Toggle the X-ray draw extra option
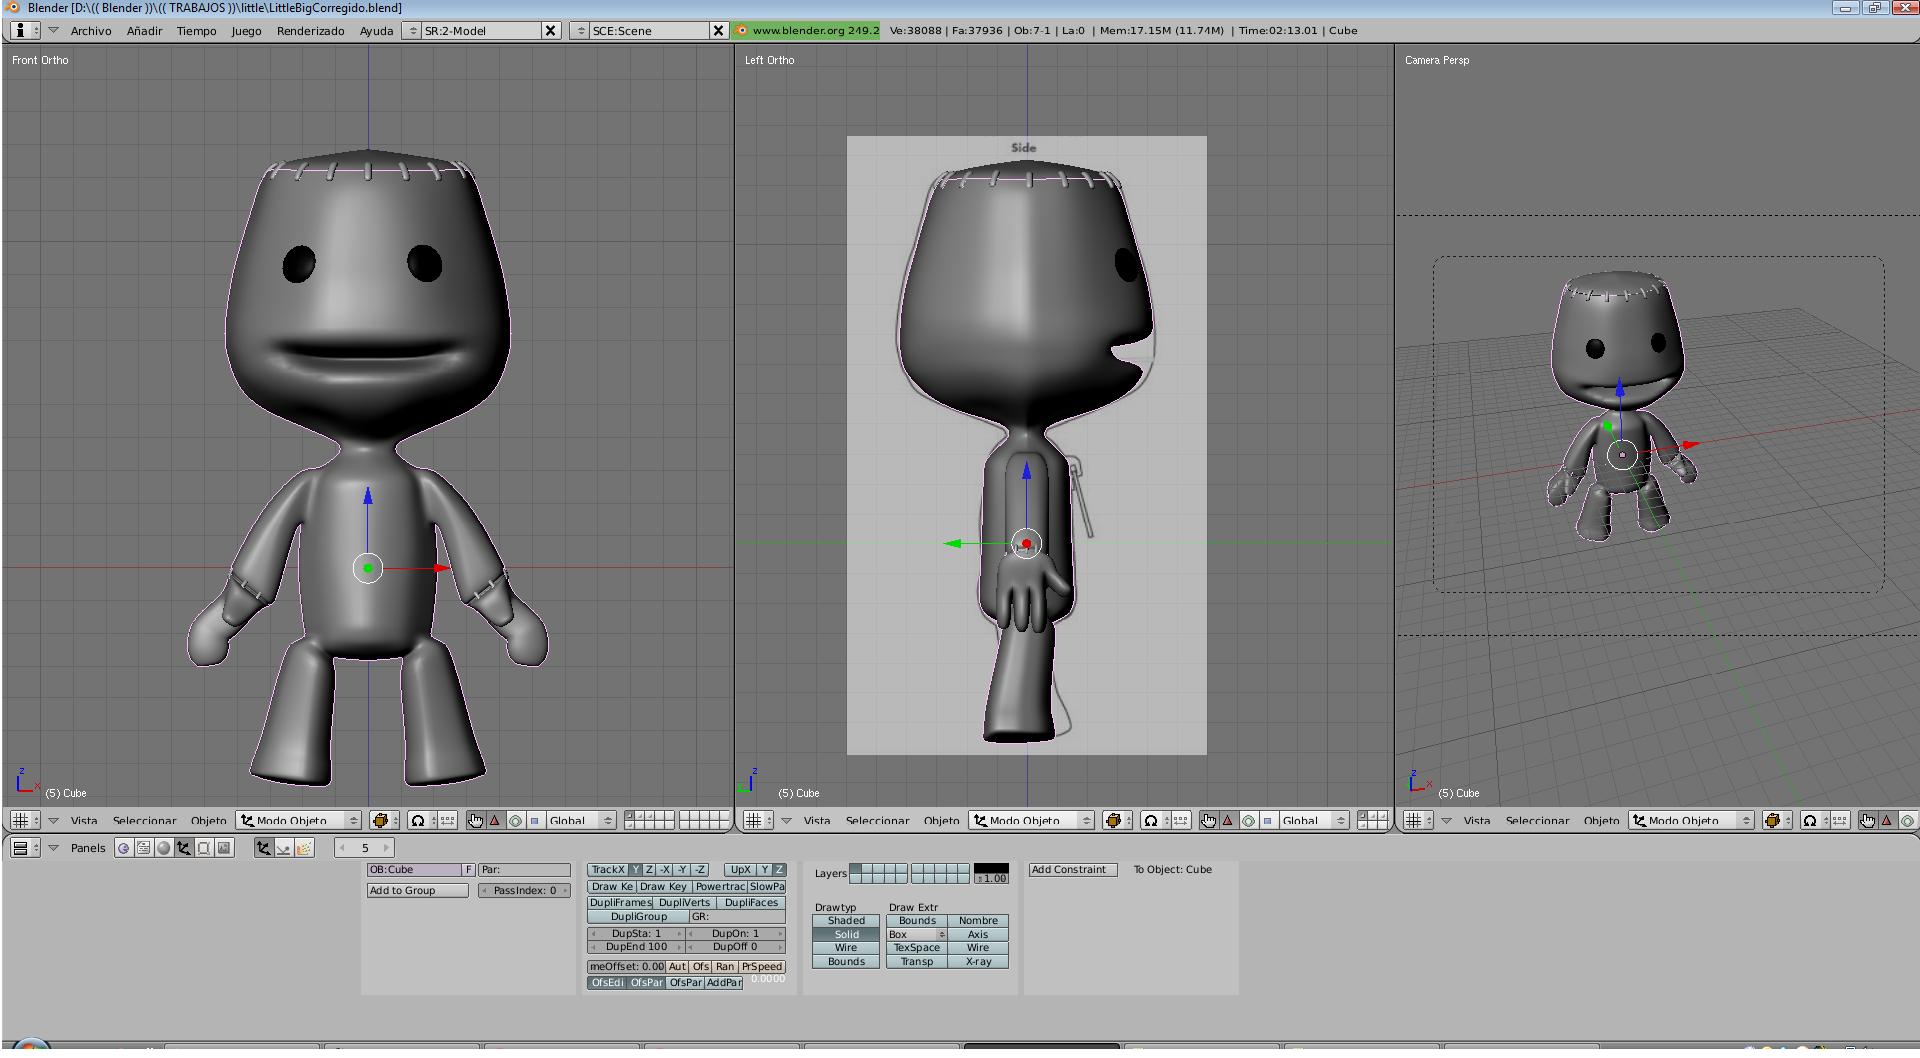 (978, 962)
